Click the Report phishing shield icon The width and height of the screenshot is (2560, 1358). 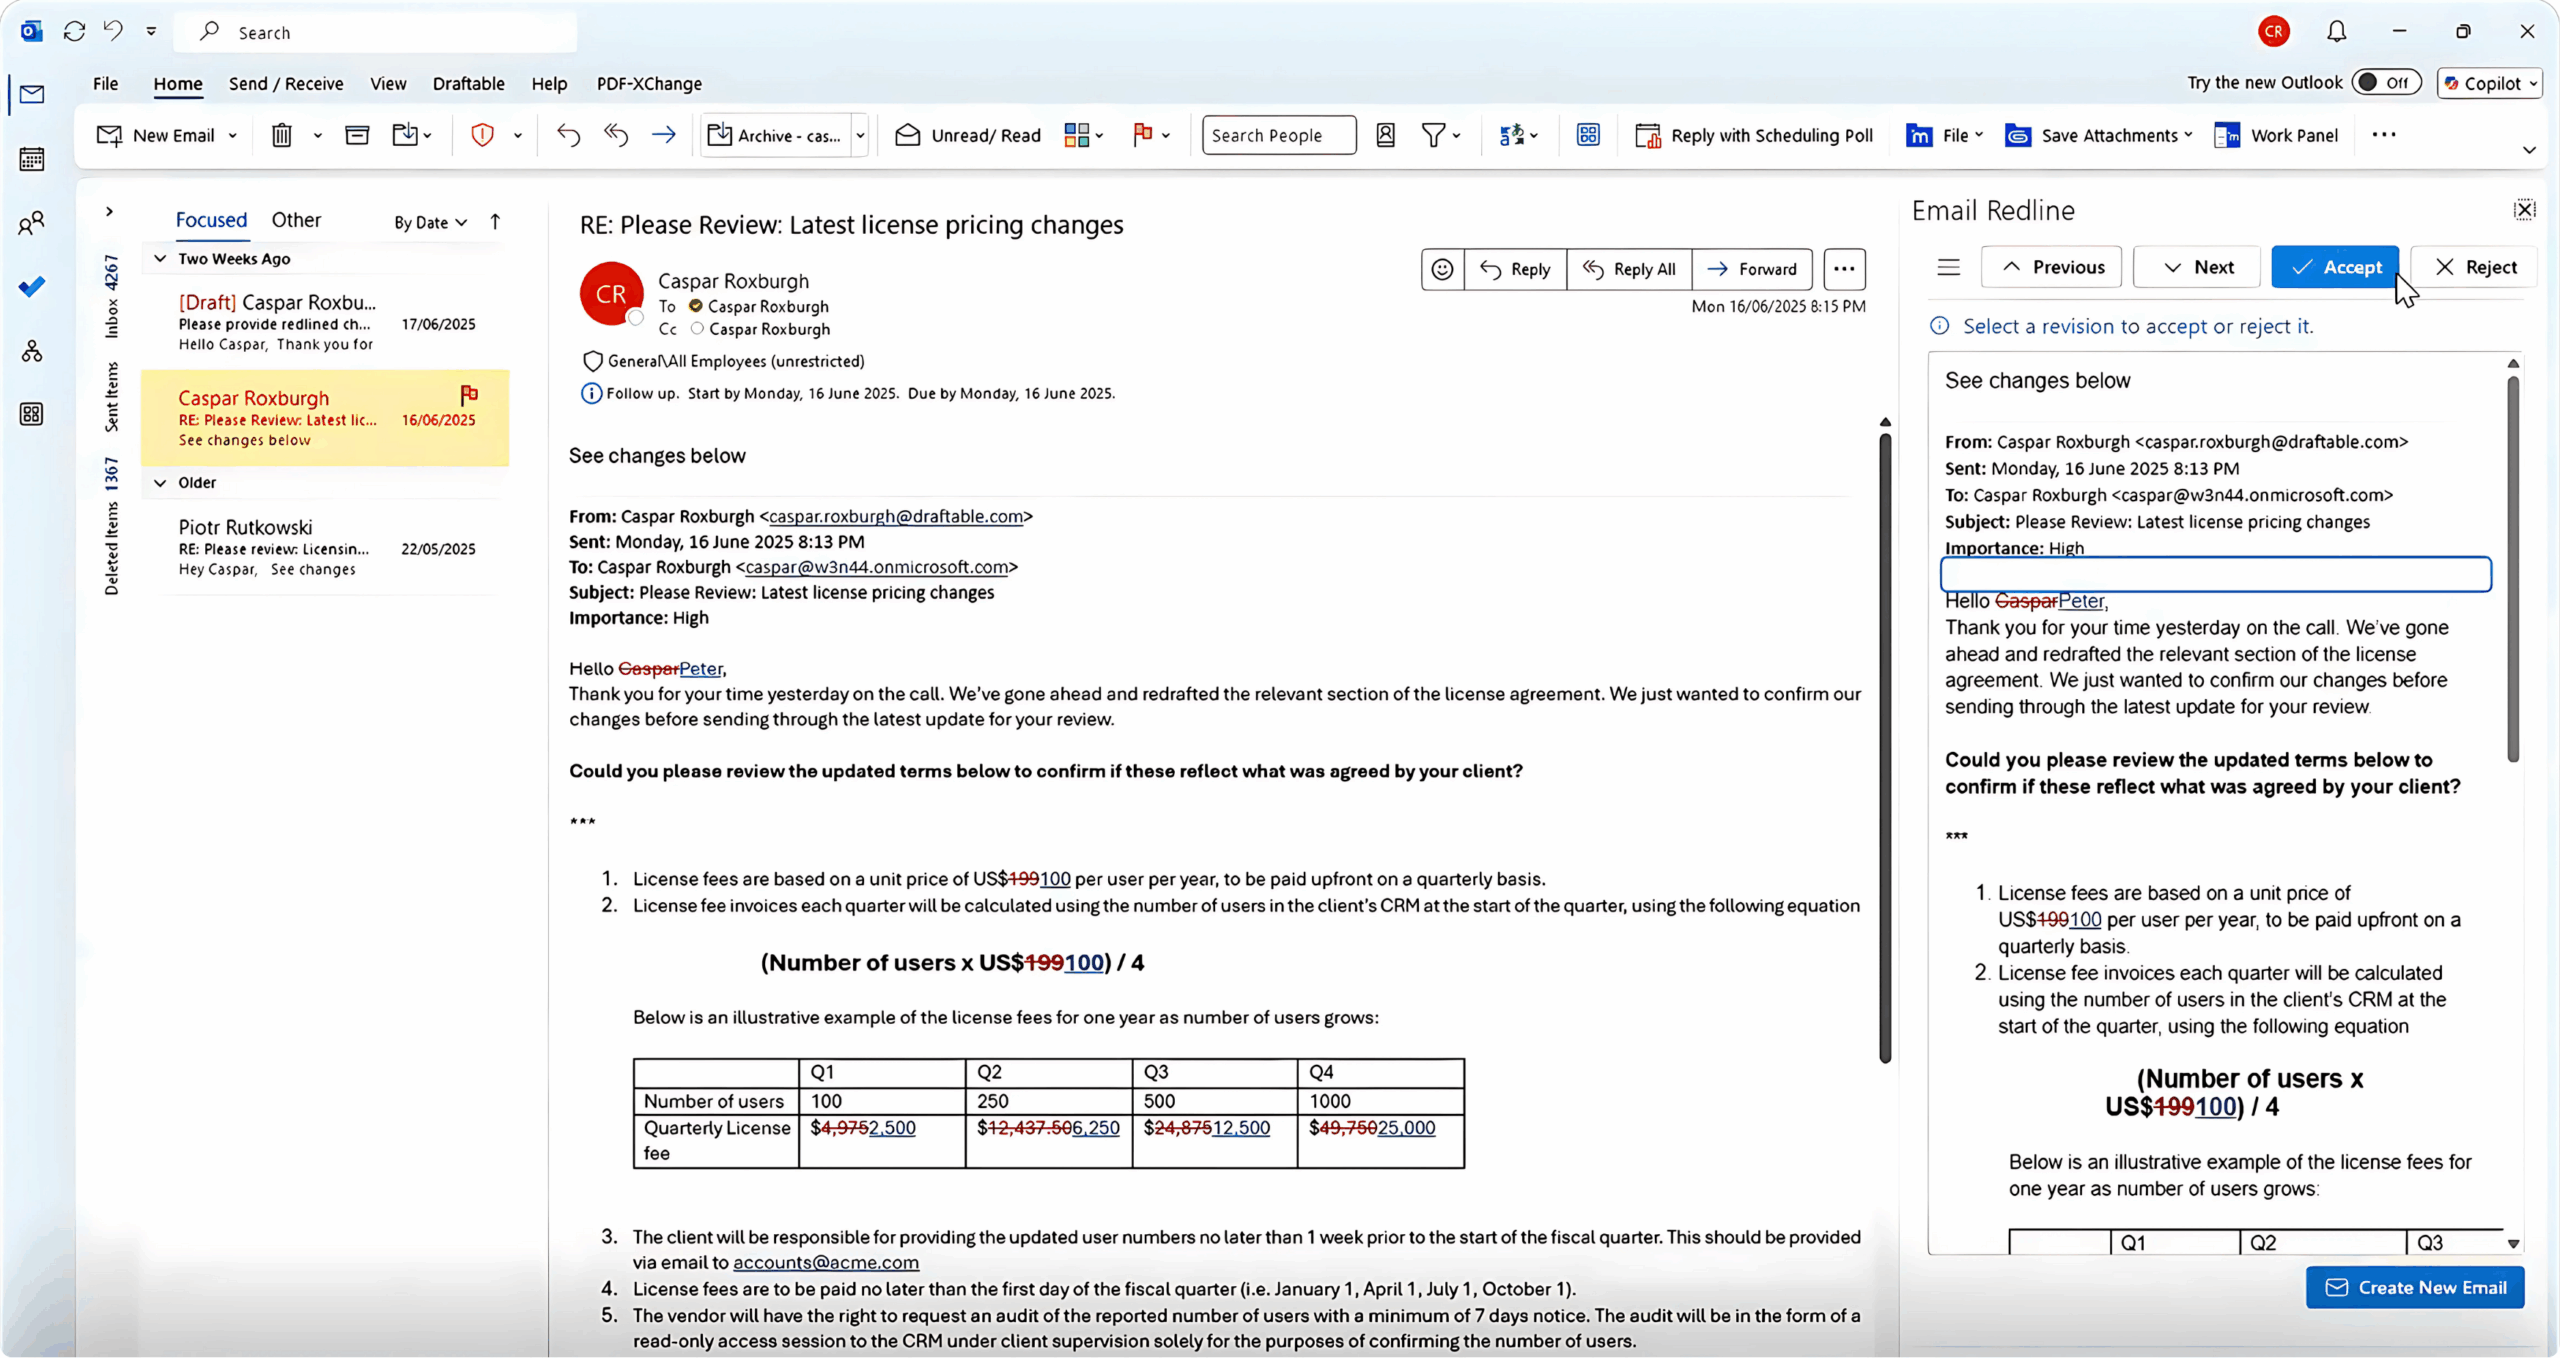[x=482, y=135]
